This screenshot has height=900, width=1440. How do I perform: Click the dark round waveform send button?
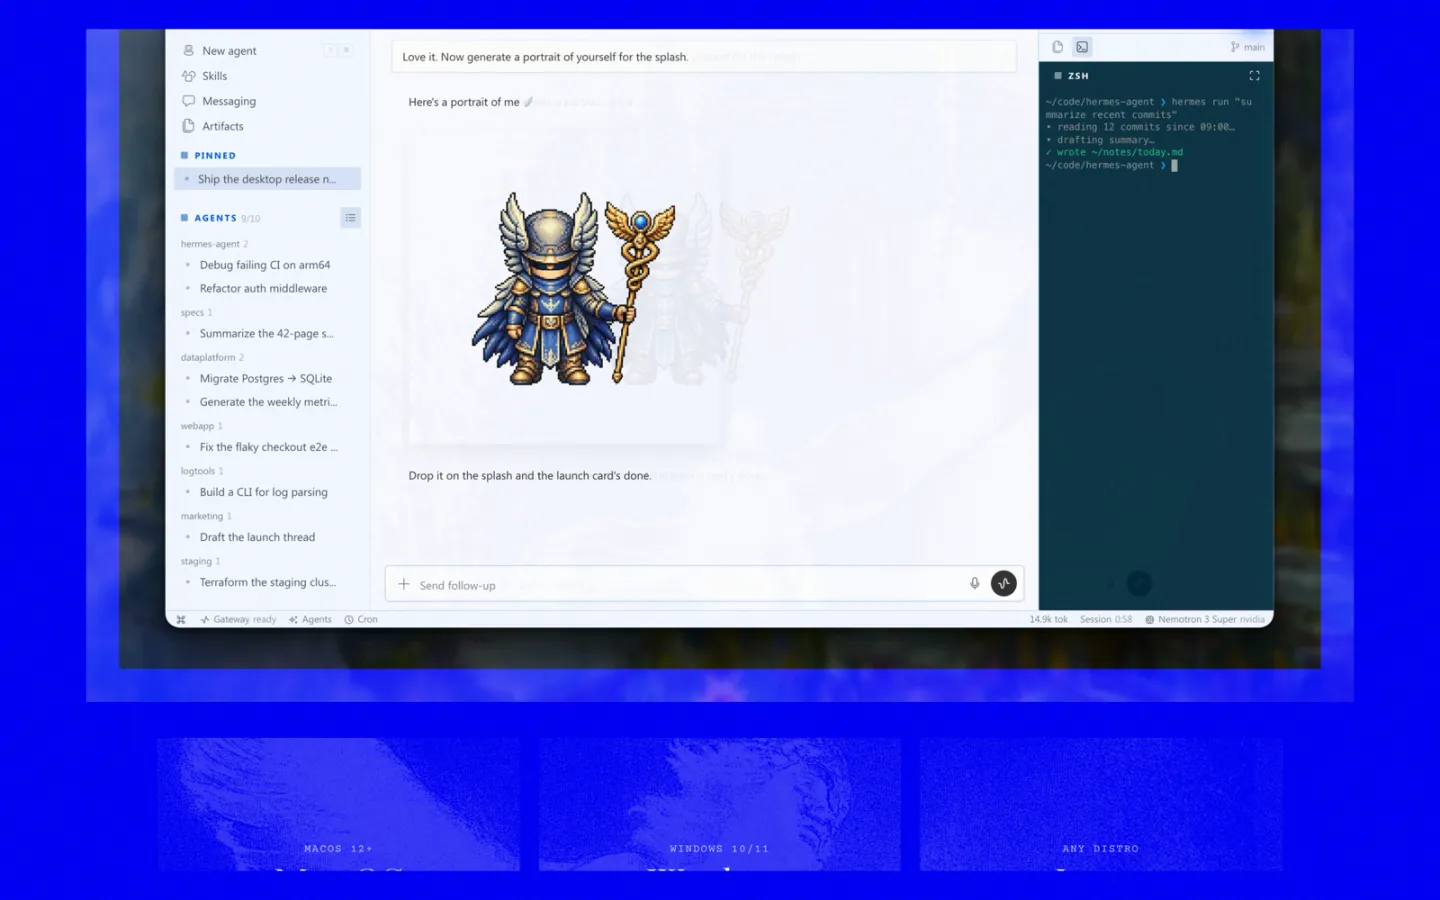(x=1003, y=583)
